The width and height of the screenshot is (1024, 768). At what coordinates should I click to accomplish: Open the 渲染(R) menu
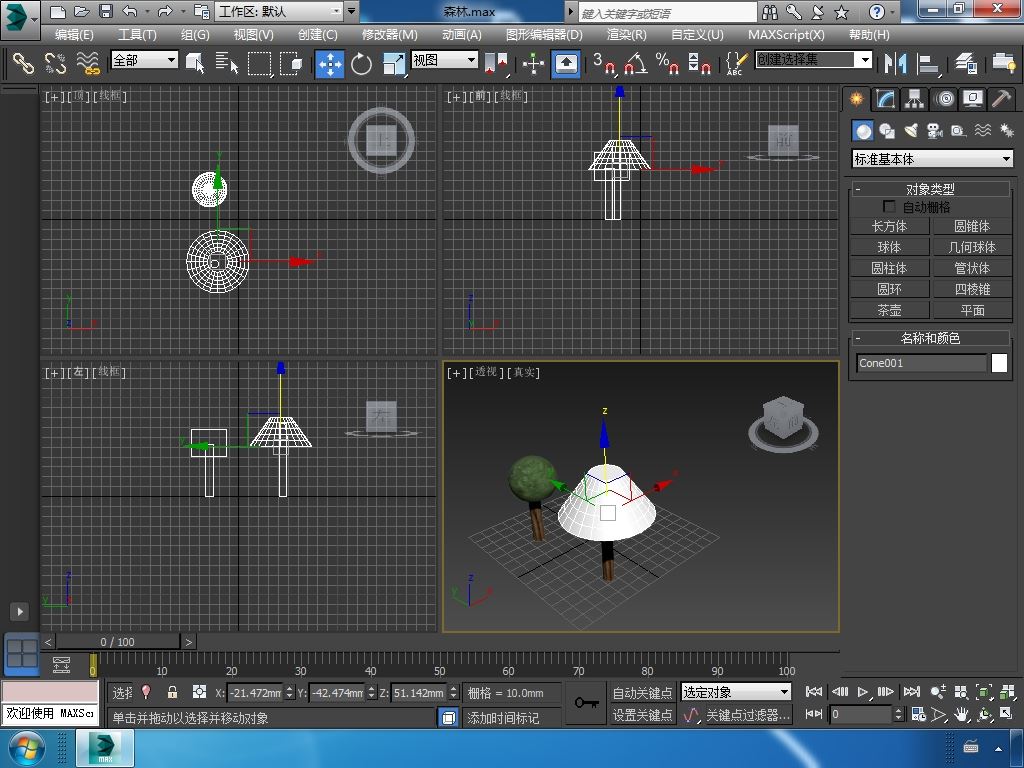pos(626,34)
